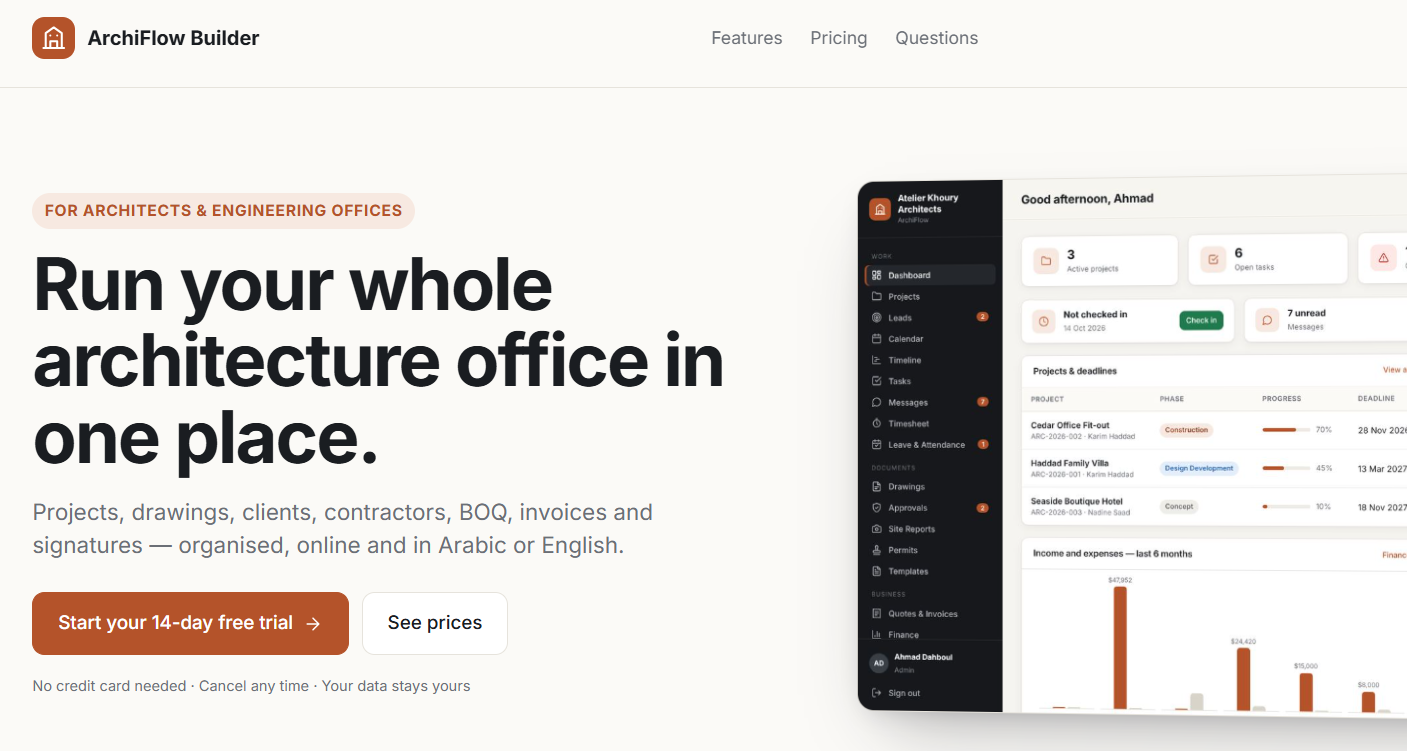Click the Design Development phase tag

pos(1199,468)
